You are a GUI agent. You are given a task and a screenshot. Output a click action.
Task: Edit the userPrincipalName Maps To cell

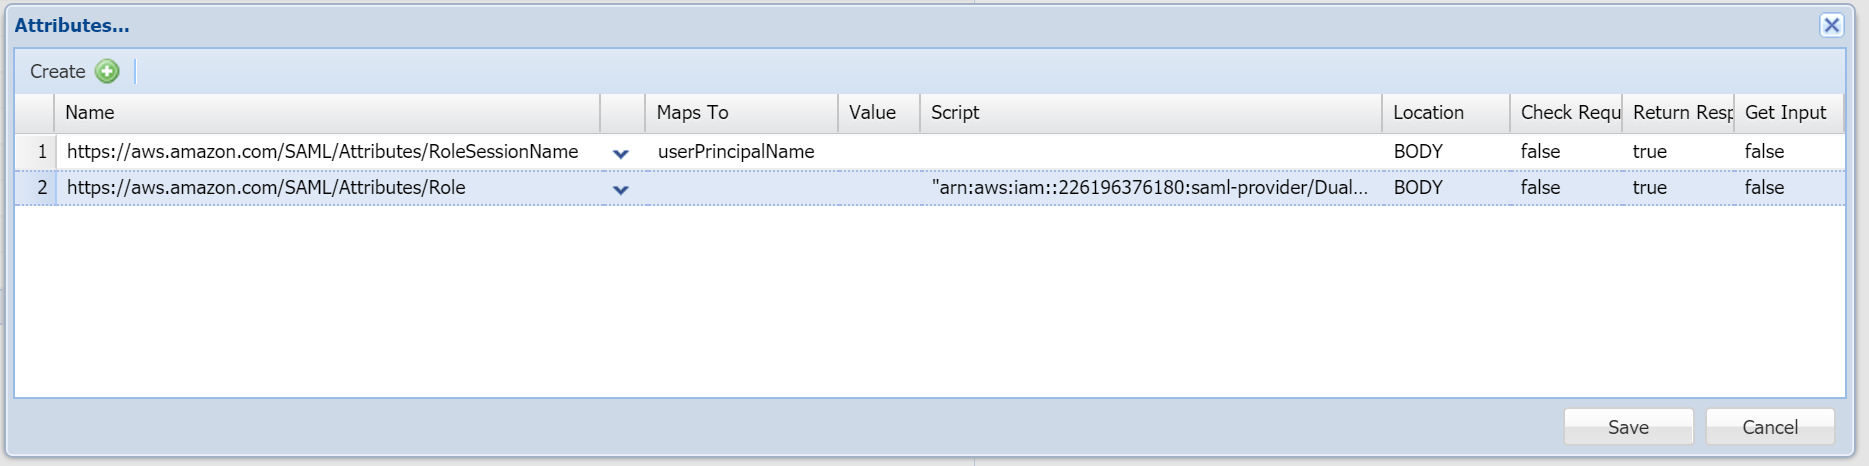click(736, 152)
